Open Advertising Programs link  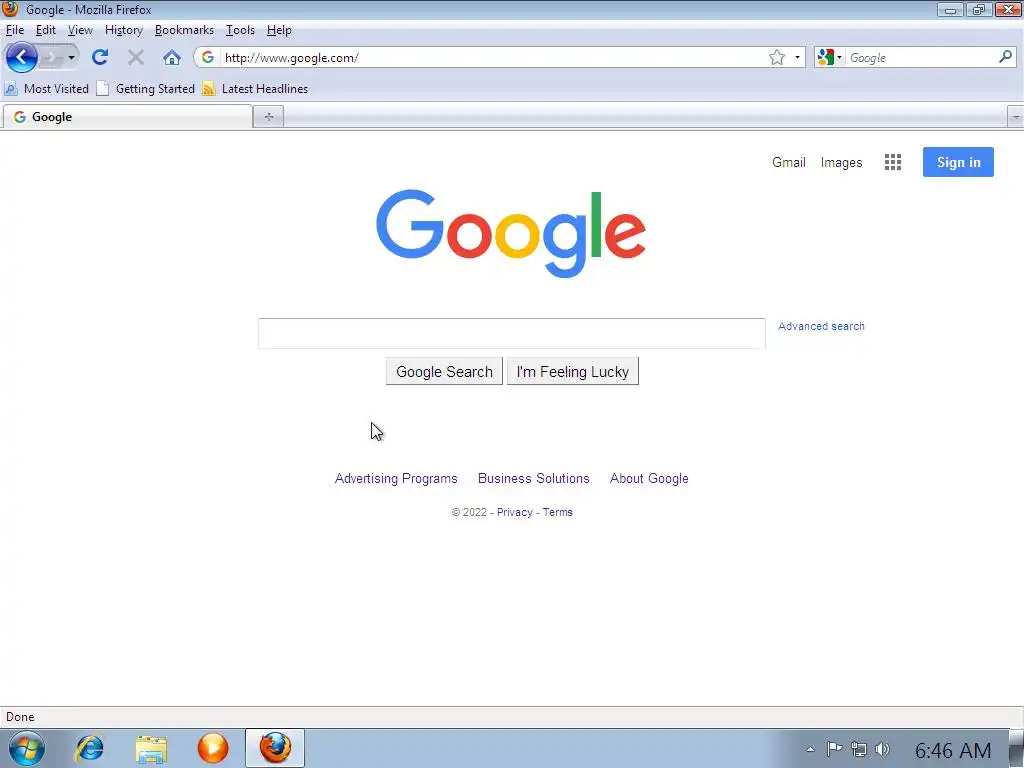[x=396, y=478]
